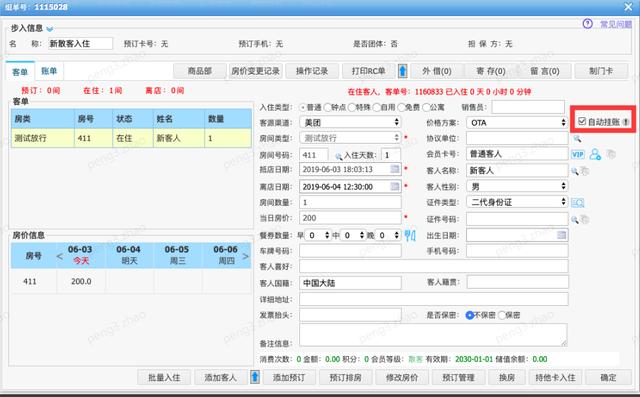This screenshot has width=640, height=397.
Task: Open the 价格方案 dropdown showing OTA
Action: (x=517, y=122)
